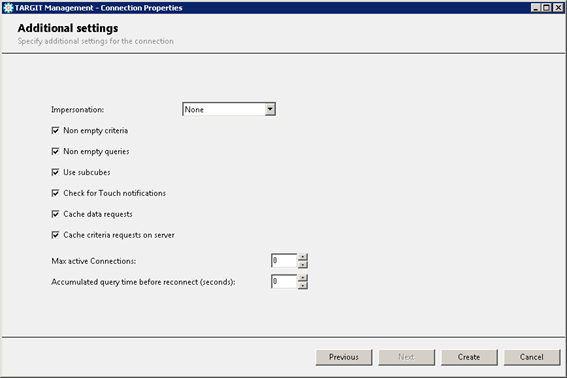Select the Impersonation combo box showing None
Viewport: 567px width, 378px height.
pos(229,109)
